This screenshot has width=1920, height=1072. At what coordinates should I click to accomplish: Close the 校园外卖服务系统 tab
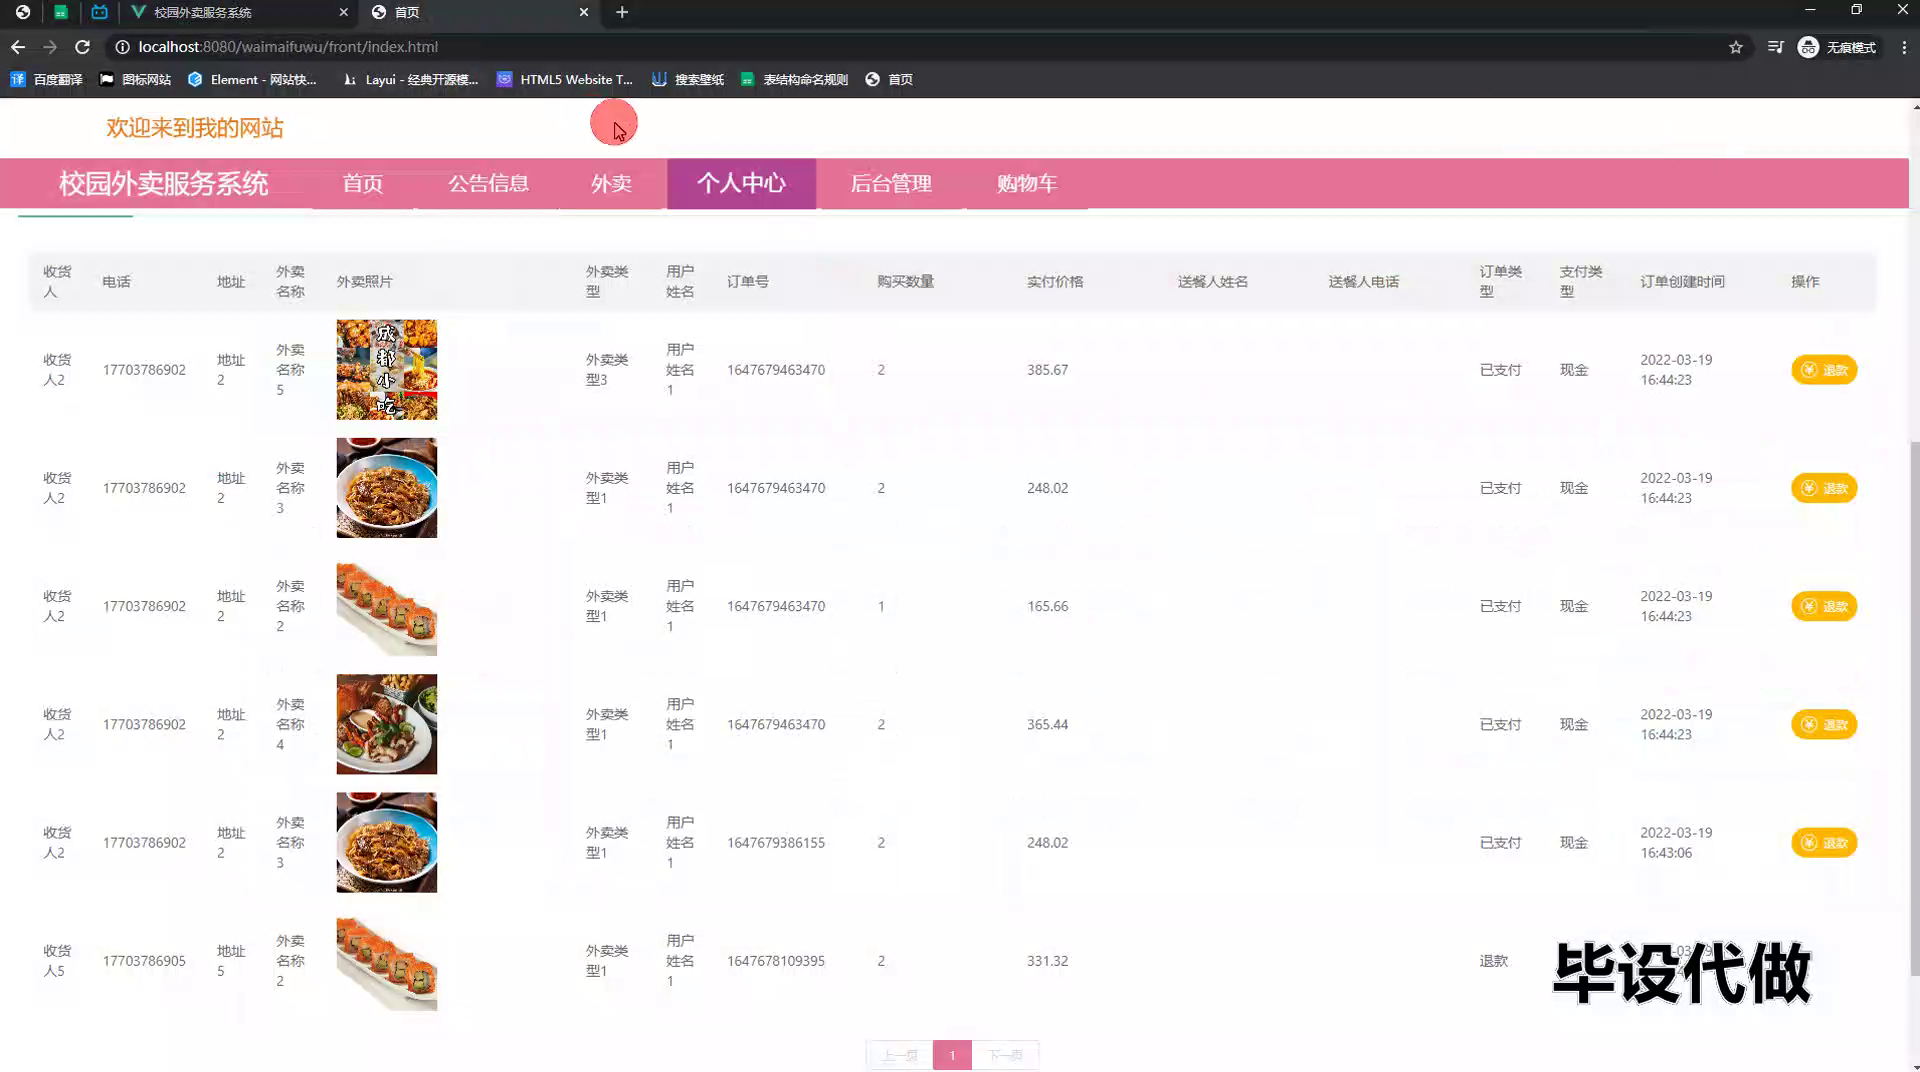344,12
